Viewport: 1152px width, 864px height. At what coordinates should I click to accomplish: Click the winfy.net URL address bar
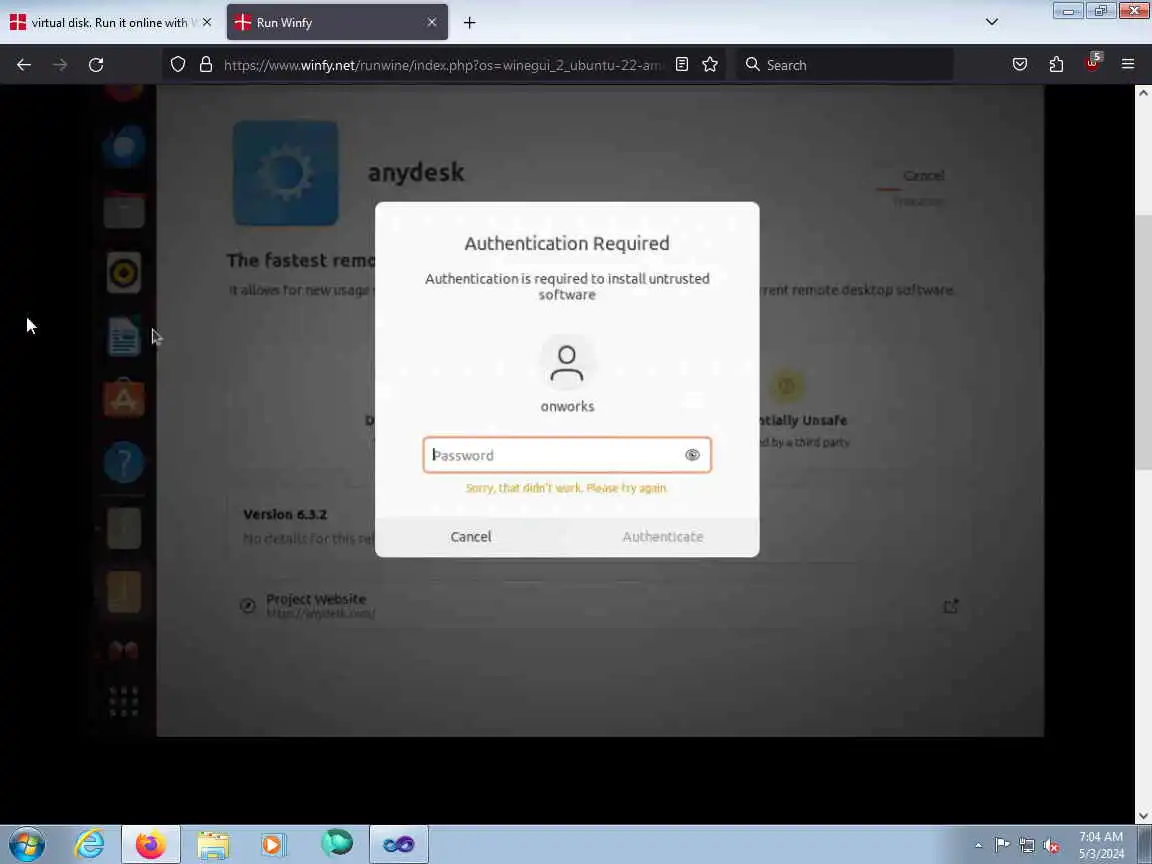tap(442, 65)
